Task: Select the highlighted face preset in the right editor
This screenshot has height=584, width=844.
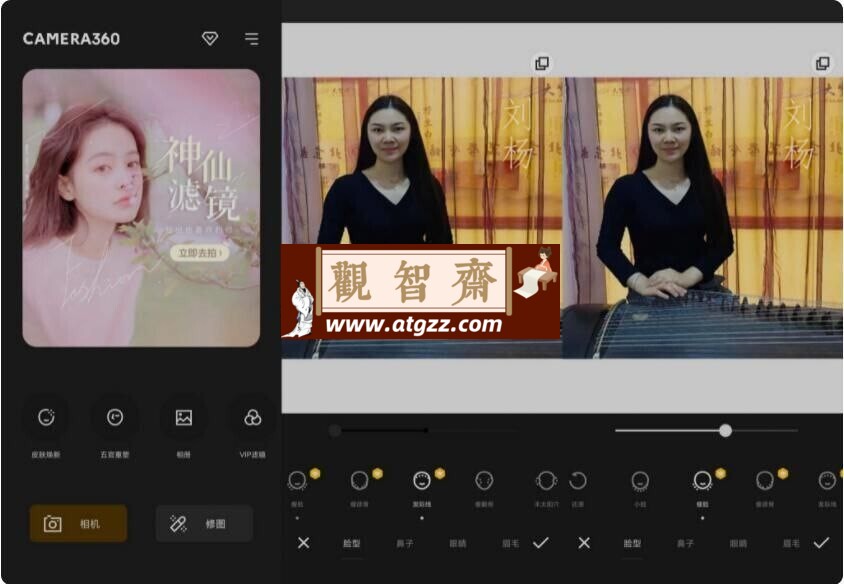Action: (702, 480)
